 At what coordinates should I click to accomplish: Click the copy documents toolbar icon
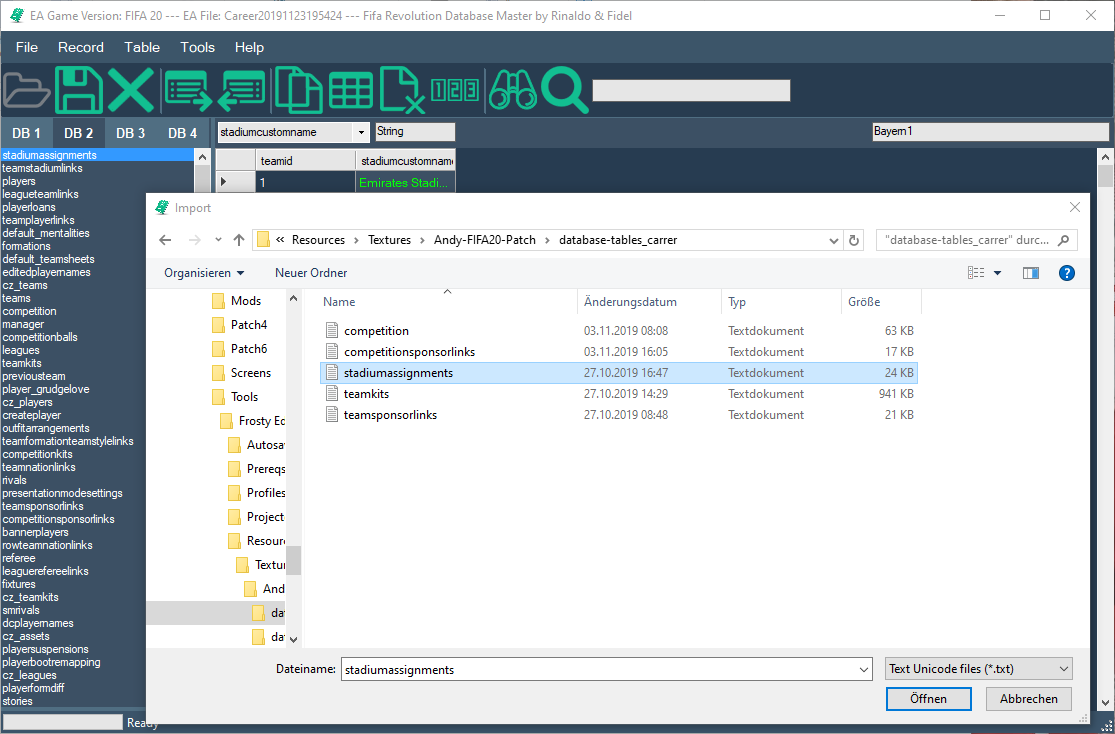(x=298, y=90)
